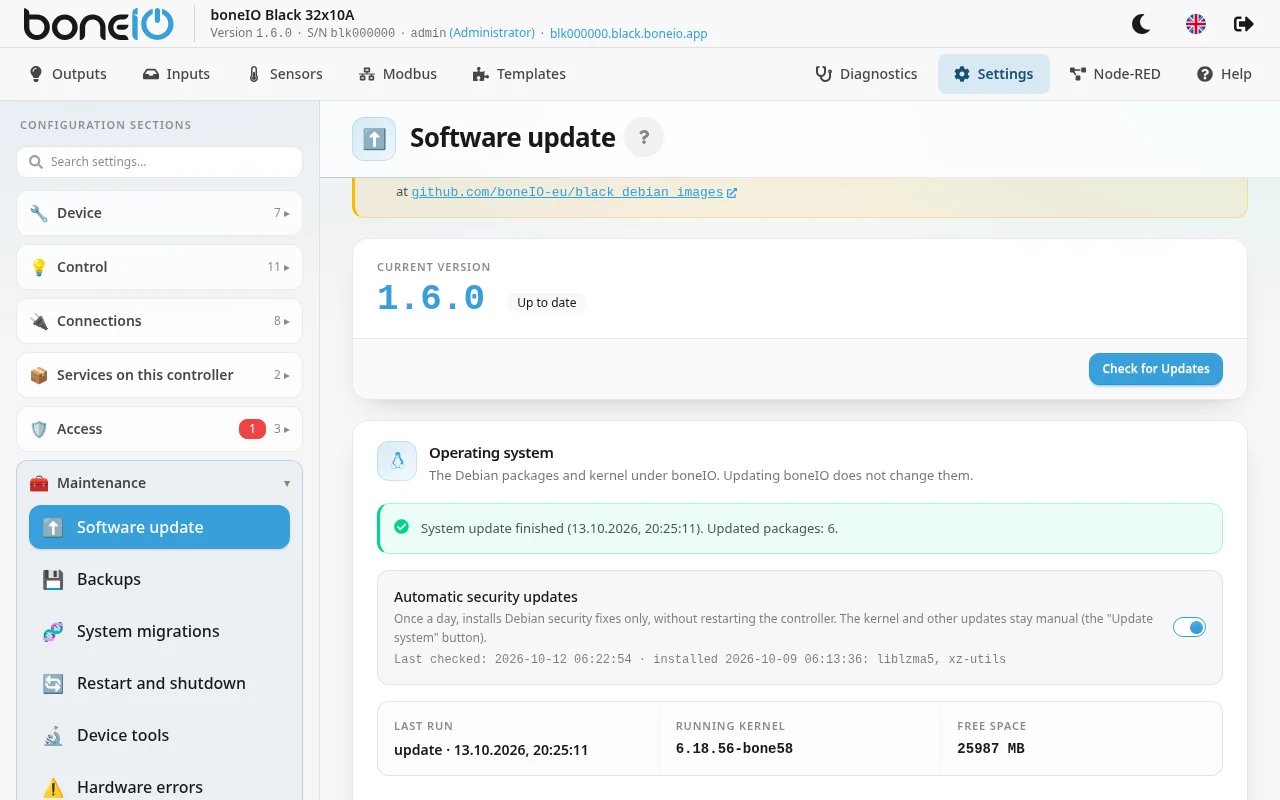Click the green checkmark in update finished banner
Screen dimensions: 1280x800
[x=402, y=527]
